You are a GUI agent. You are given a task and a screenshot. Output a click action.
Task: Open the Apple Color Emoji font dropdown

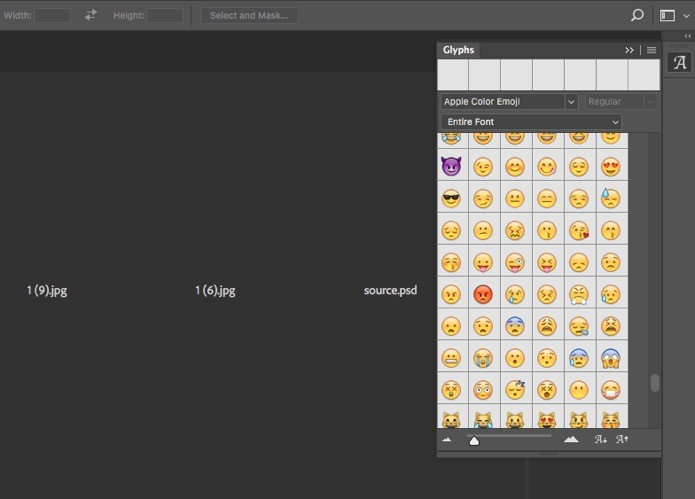click(509, 101)
